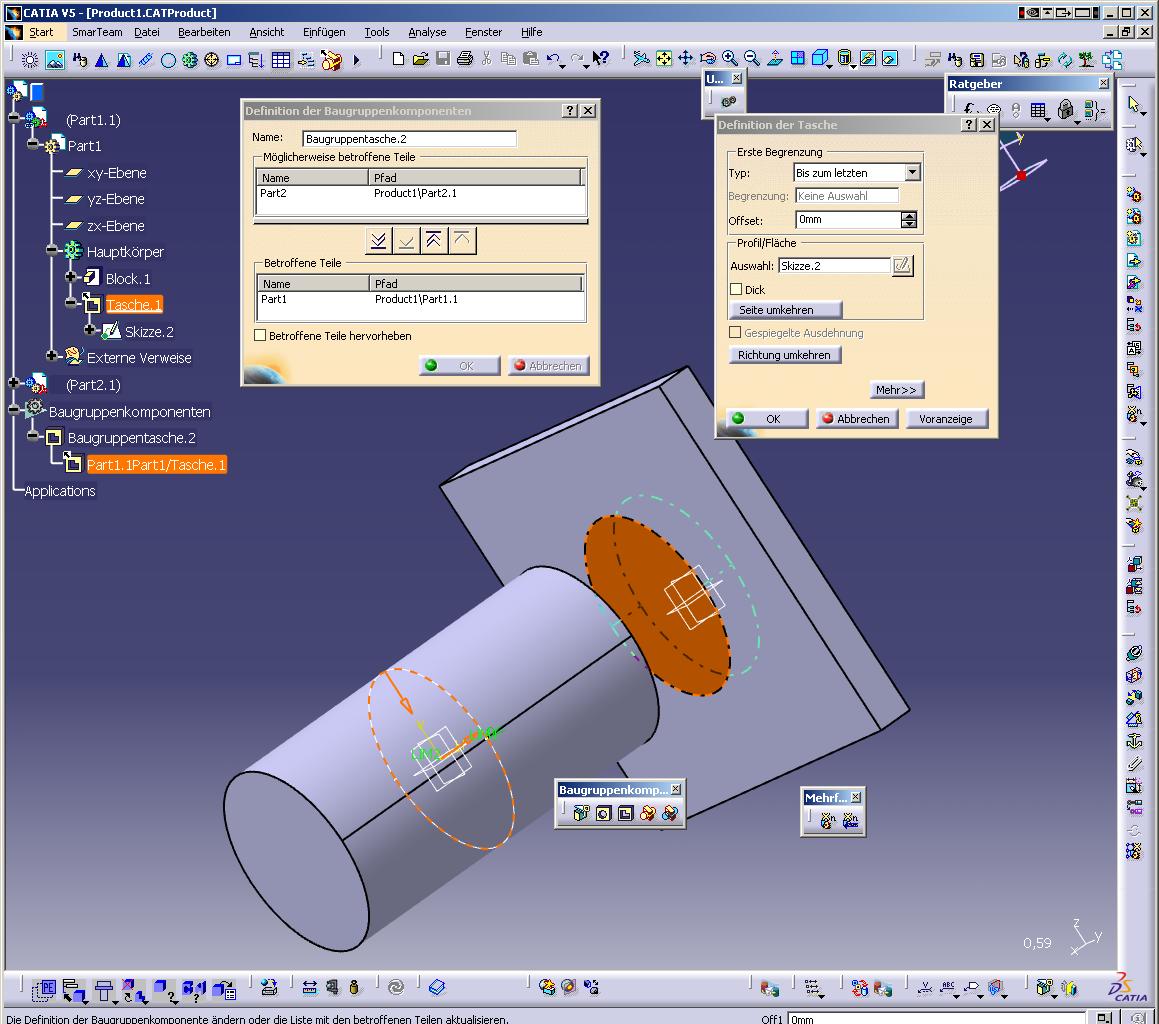Click the first icon in the Mehrf... toolbar

coord(828,820)
